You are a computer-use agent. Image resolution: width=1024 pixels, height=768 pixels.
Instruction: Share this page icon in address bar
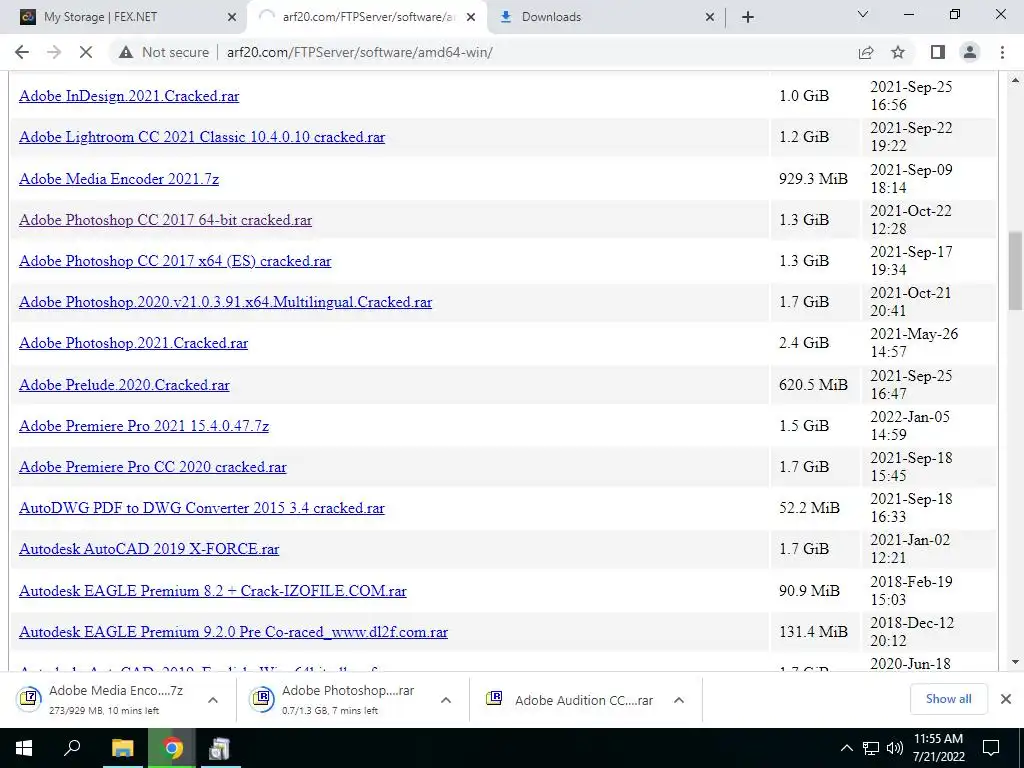(866, 52)
